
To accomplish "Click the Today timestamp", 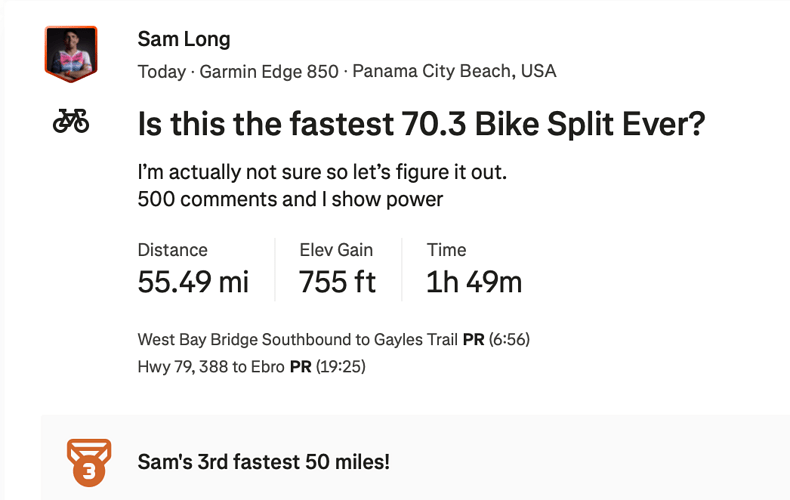I will click(x=162, y=72).
